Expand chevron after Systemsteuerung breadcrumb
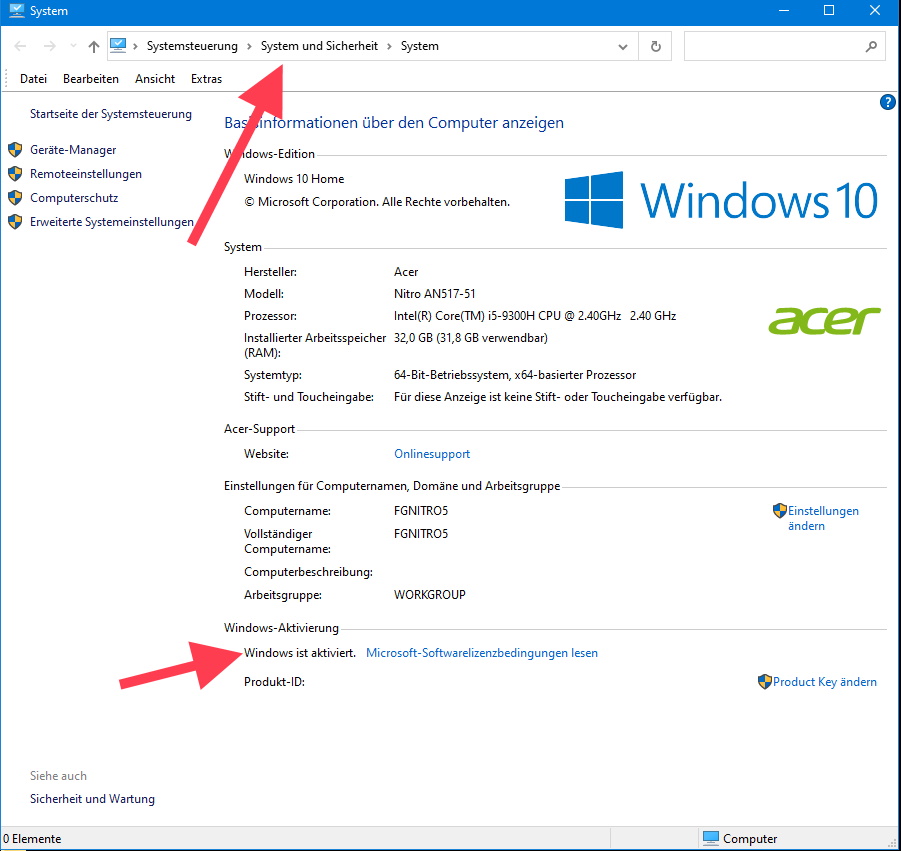This screenshot has width=901, height=851. [249, 46]
